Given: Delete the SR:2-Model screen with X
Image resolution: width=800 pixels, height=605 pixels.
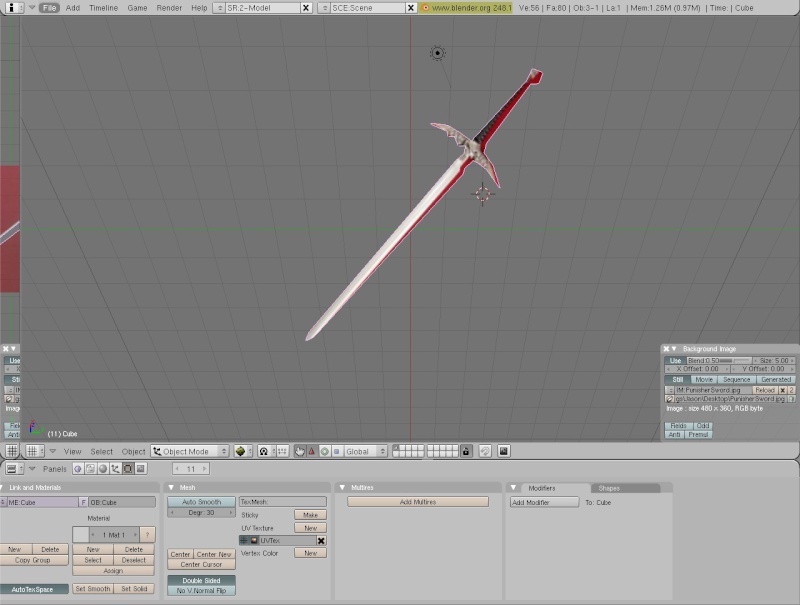Looking at the screenshot, I should click(x=306, y=8).
